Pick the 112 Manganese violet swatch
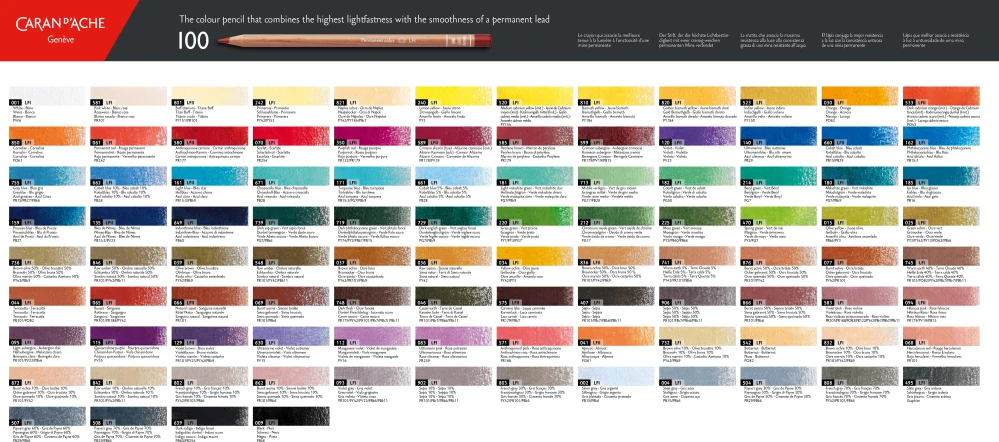999x442 pixels. tap(373, 336)
